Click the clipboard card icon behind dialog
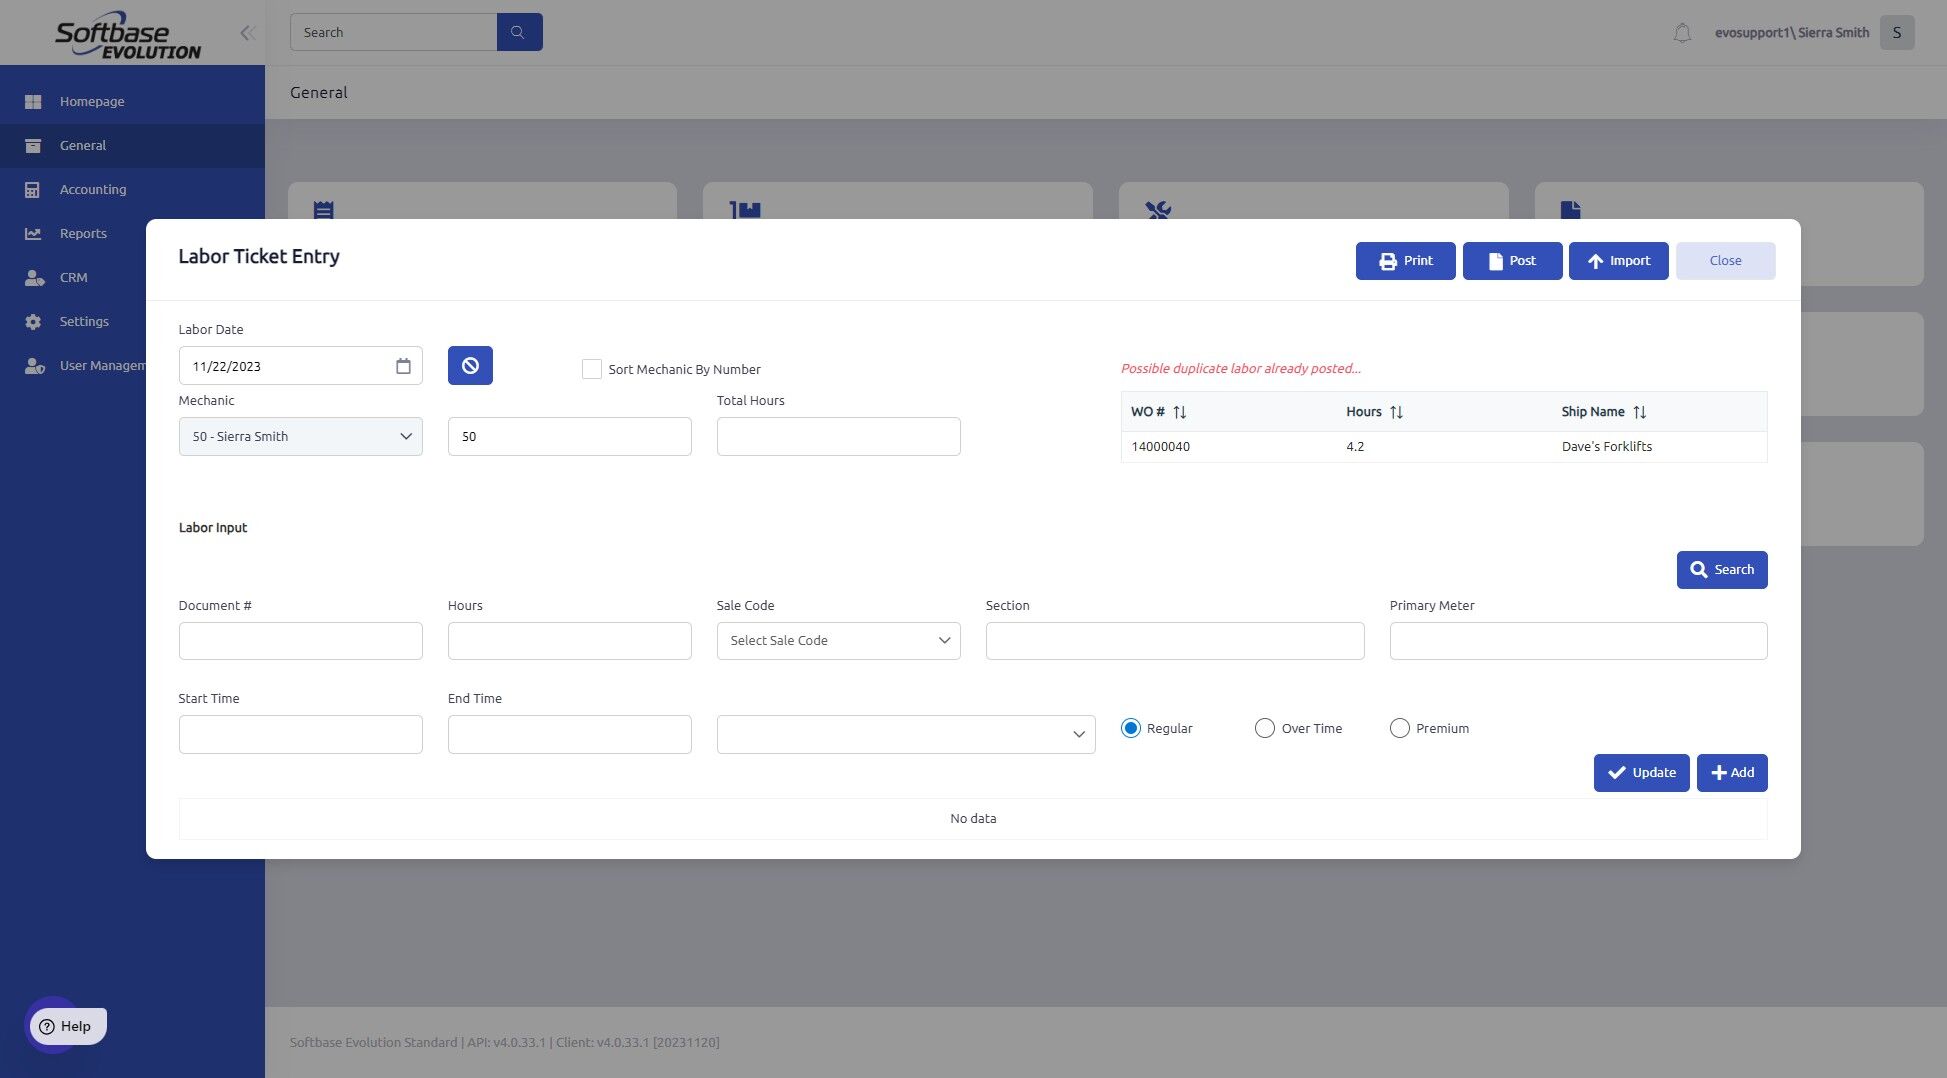Image resolution: width=1947 pixels, height=1078 pixels. (323, 210)
